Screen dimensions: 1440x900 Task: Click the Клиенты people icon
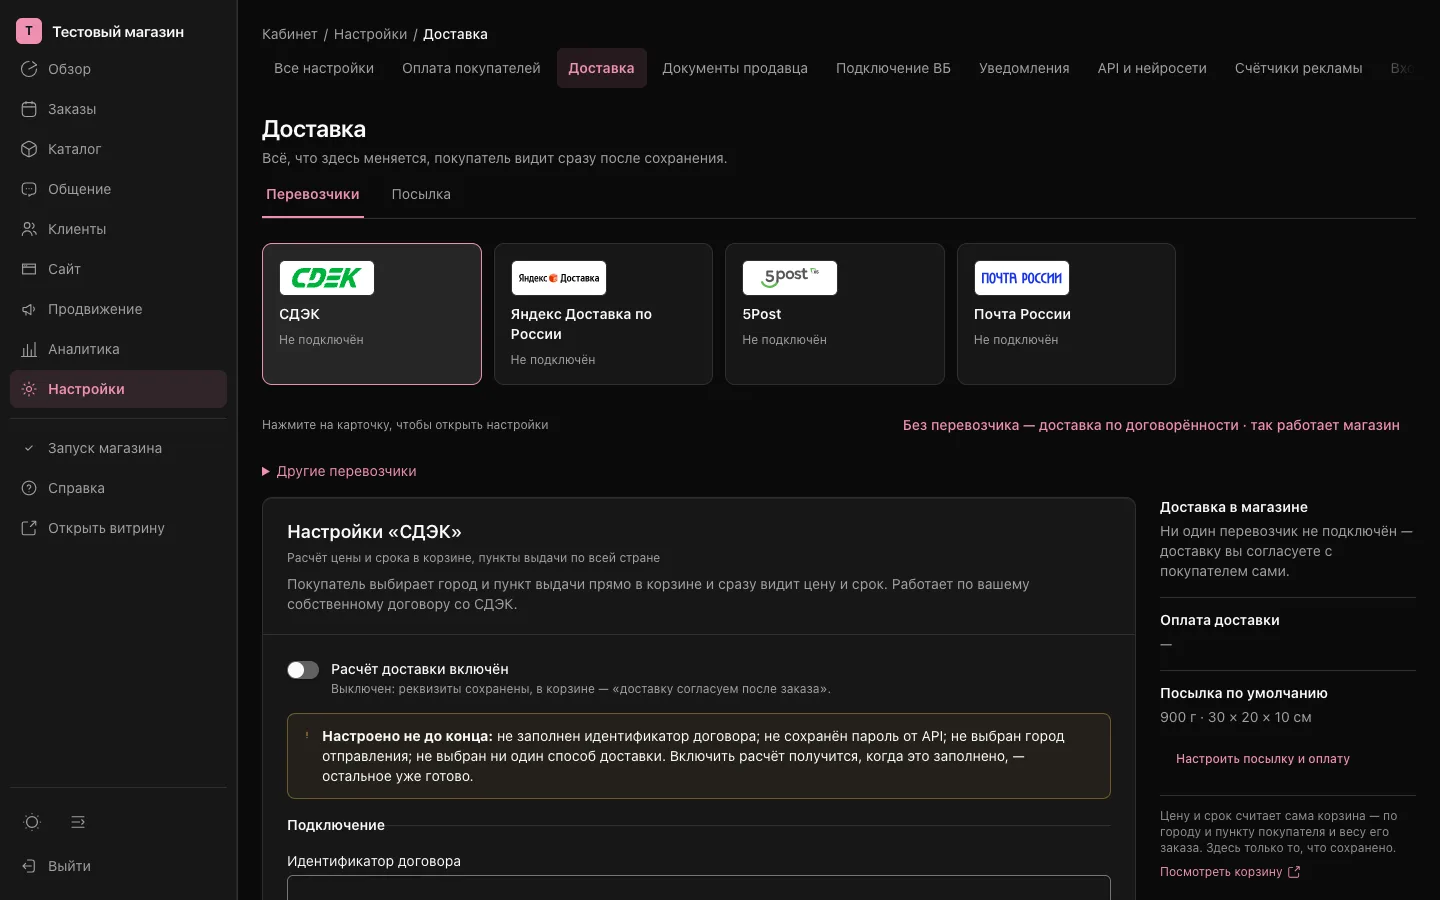click(x=29, y=229)
